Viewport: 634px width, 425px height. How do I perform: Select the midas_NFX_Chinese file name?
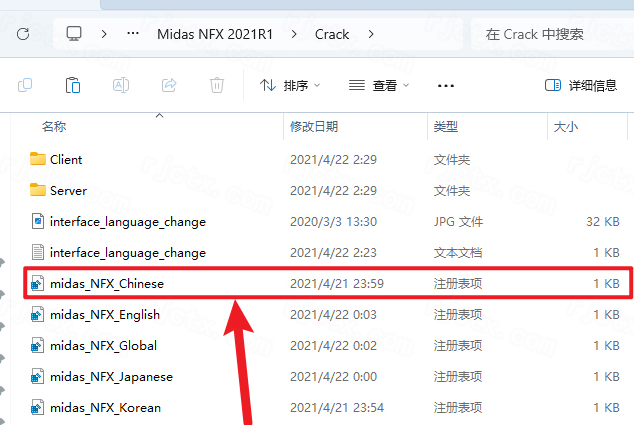pos(107,284)
